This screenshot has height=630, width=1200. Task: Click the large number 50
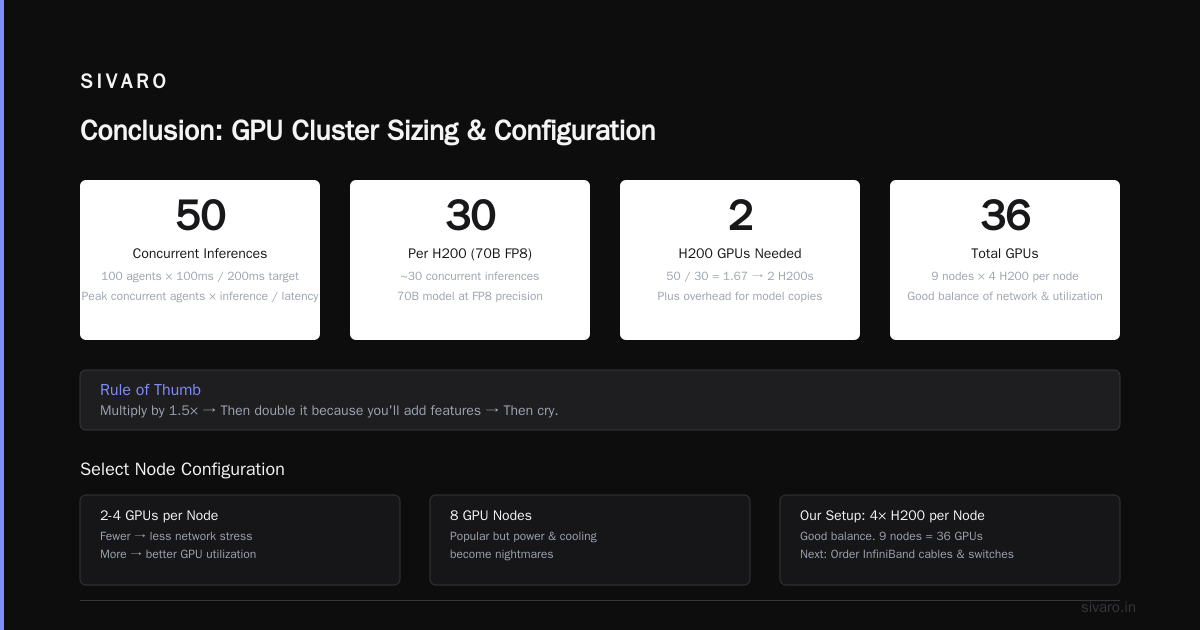click(200, 215)
